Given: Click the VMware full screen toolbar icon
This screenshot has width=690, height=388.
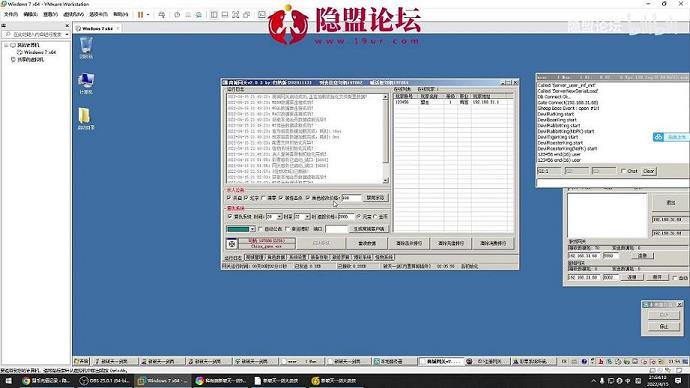Looking at the screenshot, I should click(x=235, y=15).
